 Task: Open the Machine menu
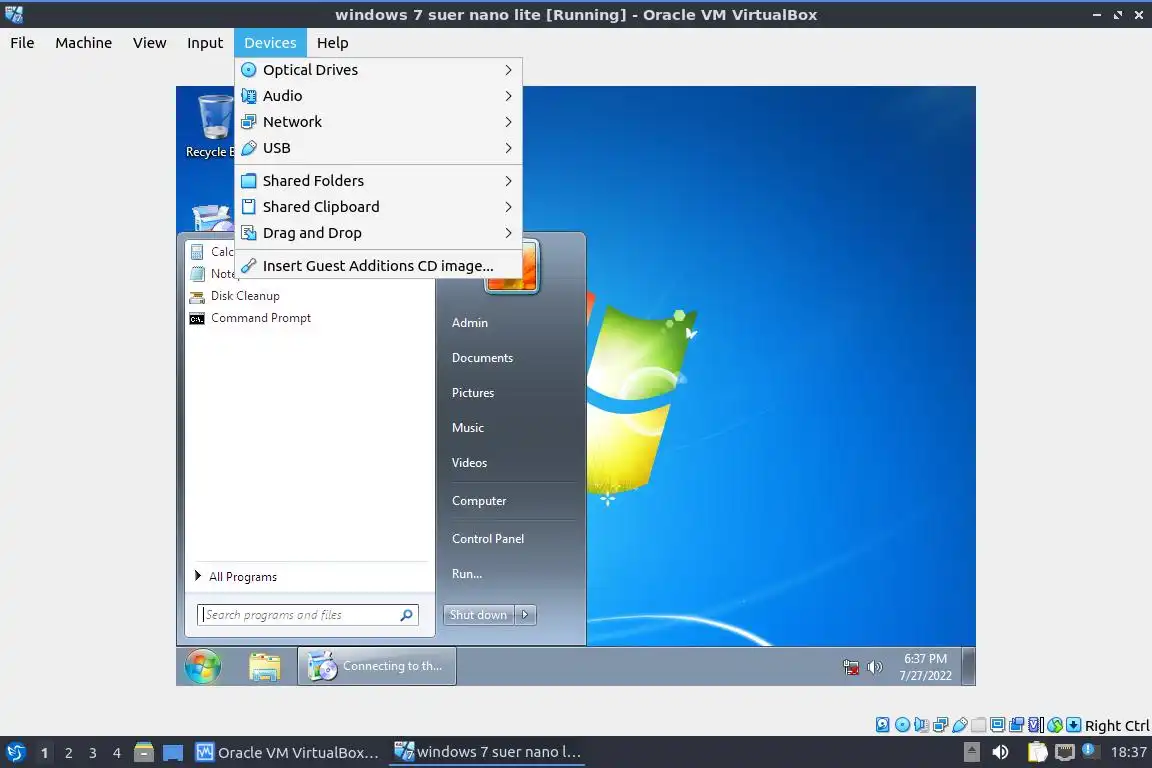coord(84,43)
